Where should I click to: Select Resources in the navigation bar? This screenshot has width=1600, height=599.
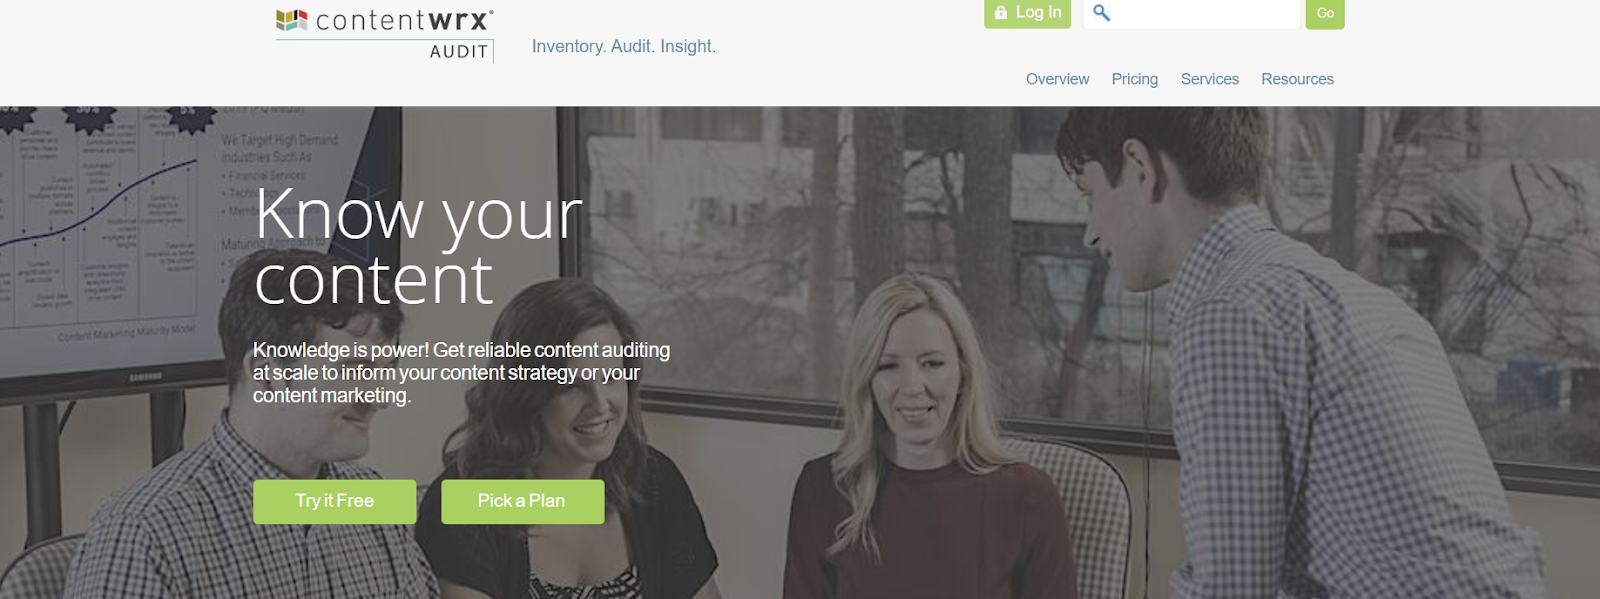coord(1297,79)
